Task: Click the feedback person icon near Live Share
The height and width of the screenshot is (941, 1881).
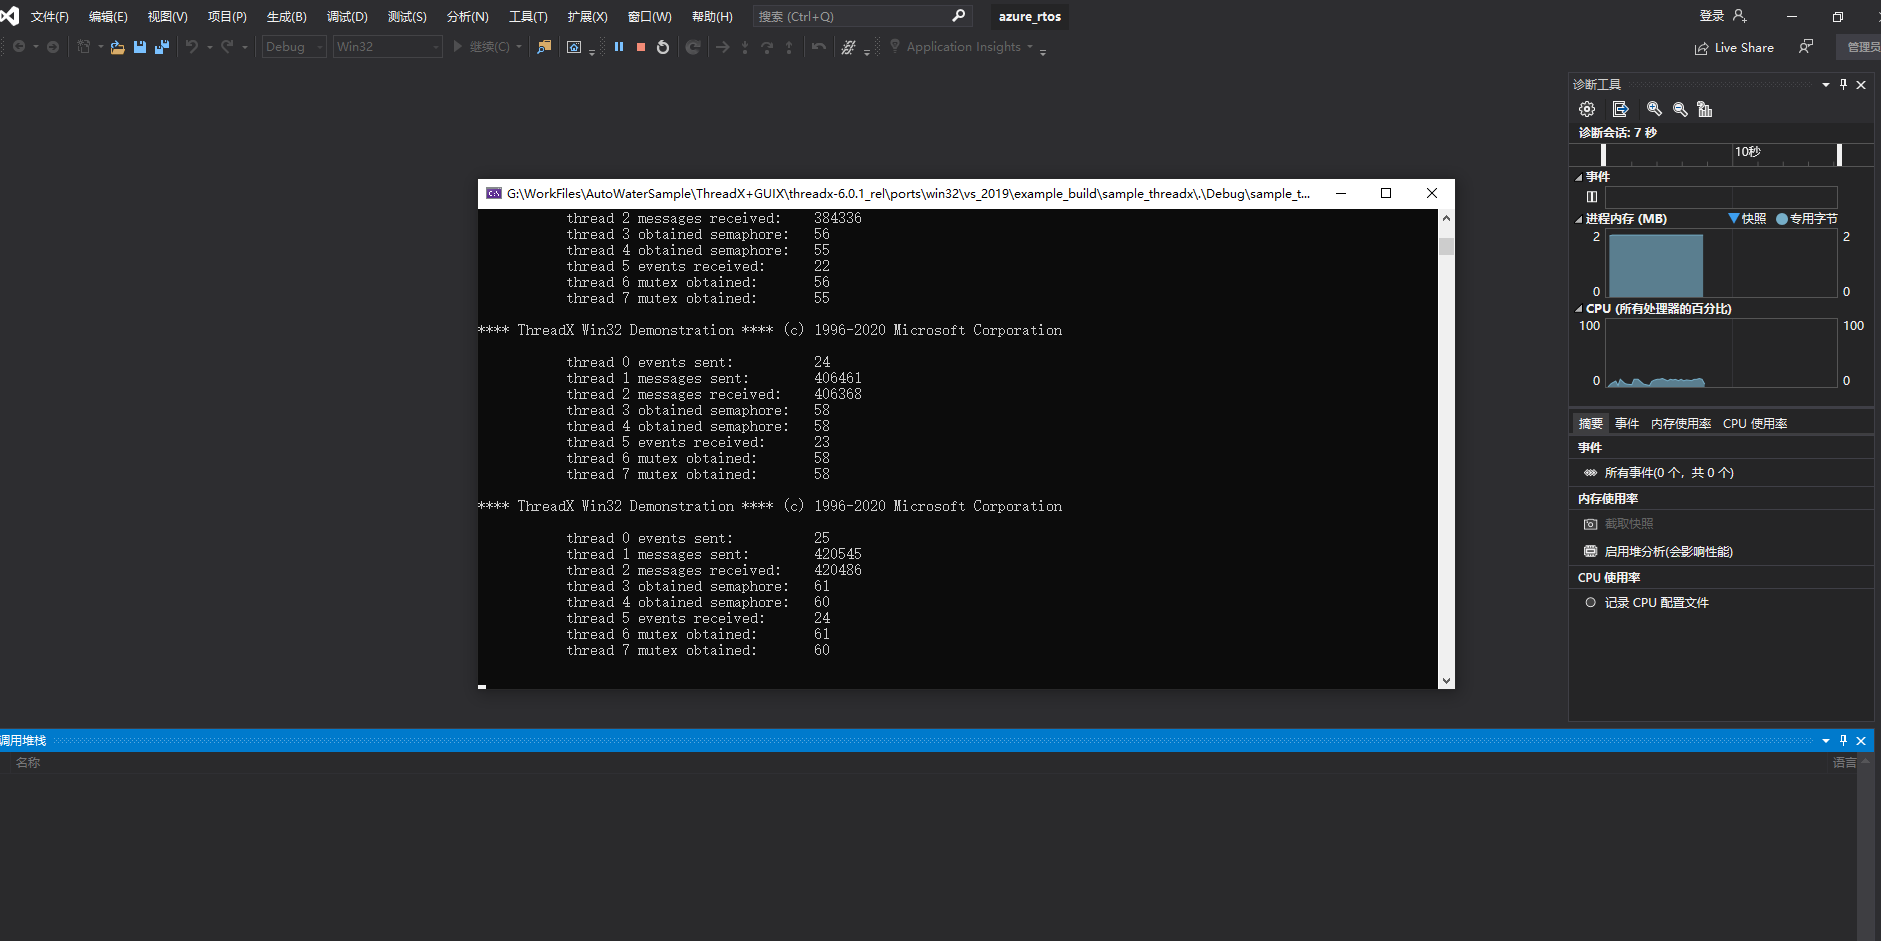Action: click(x=1806, y=47)
